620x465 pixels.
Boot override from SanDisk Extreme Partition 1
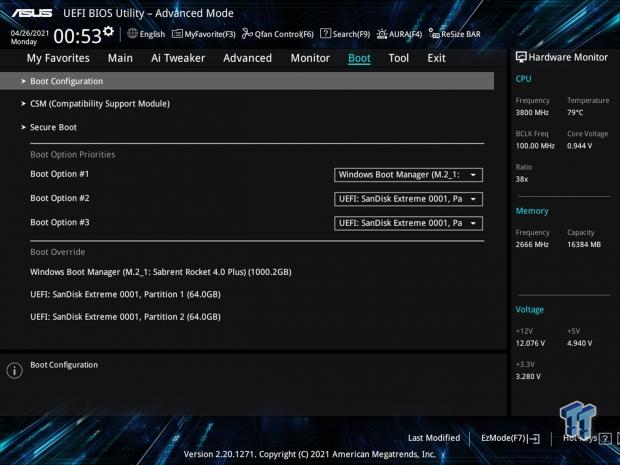pyautogui.click(x=125, y=295)
